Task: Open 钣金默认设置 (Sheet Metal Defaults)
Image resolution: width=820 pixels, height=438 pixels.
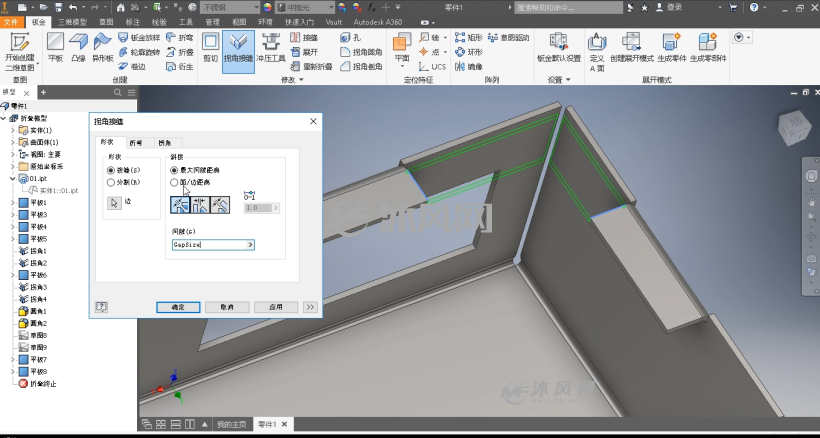Action: coord(559,48)
